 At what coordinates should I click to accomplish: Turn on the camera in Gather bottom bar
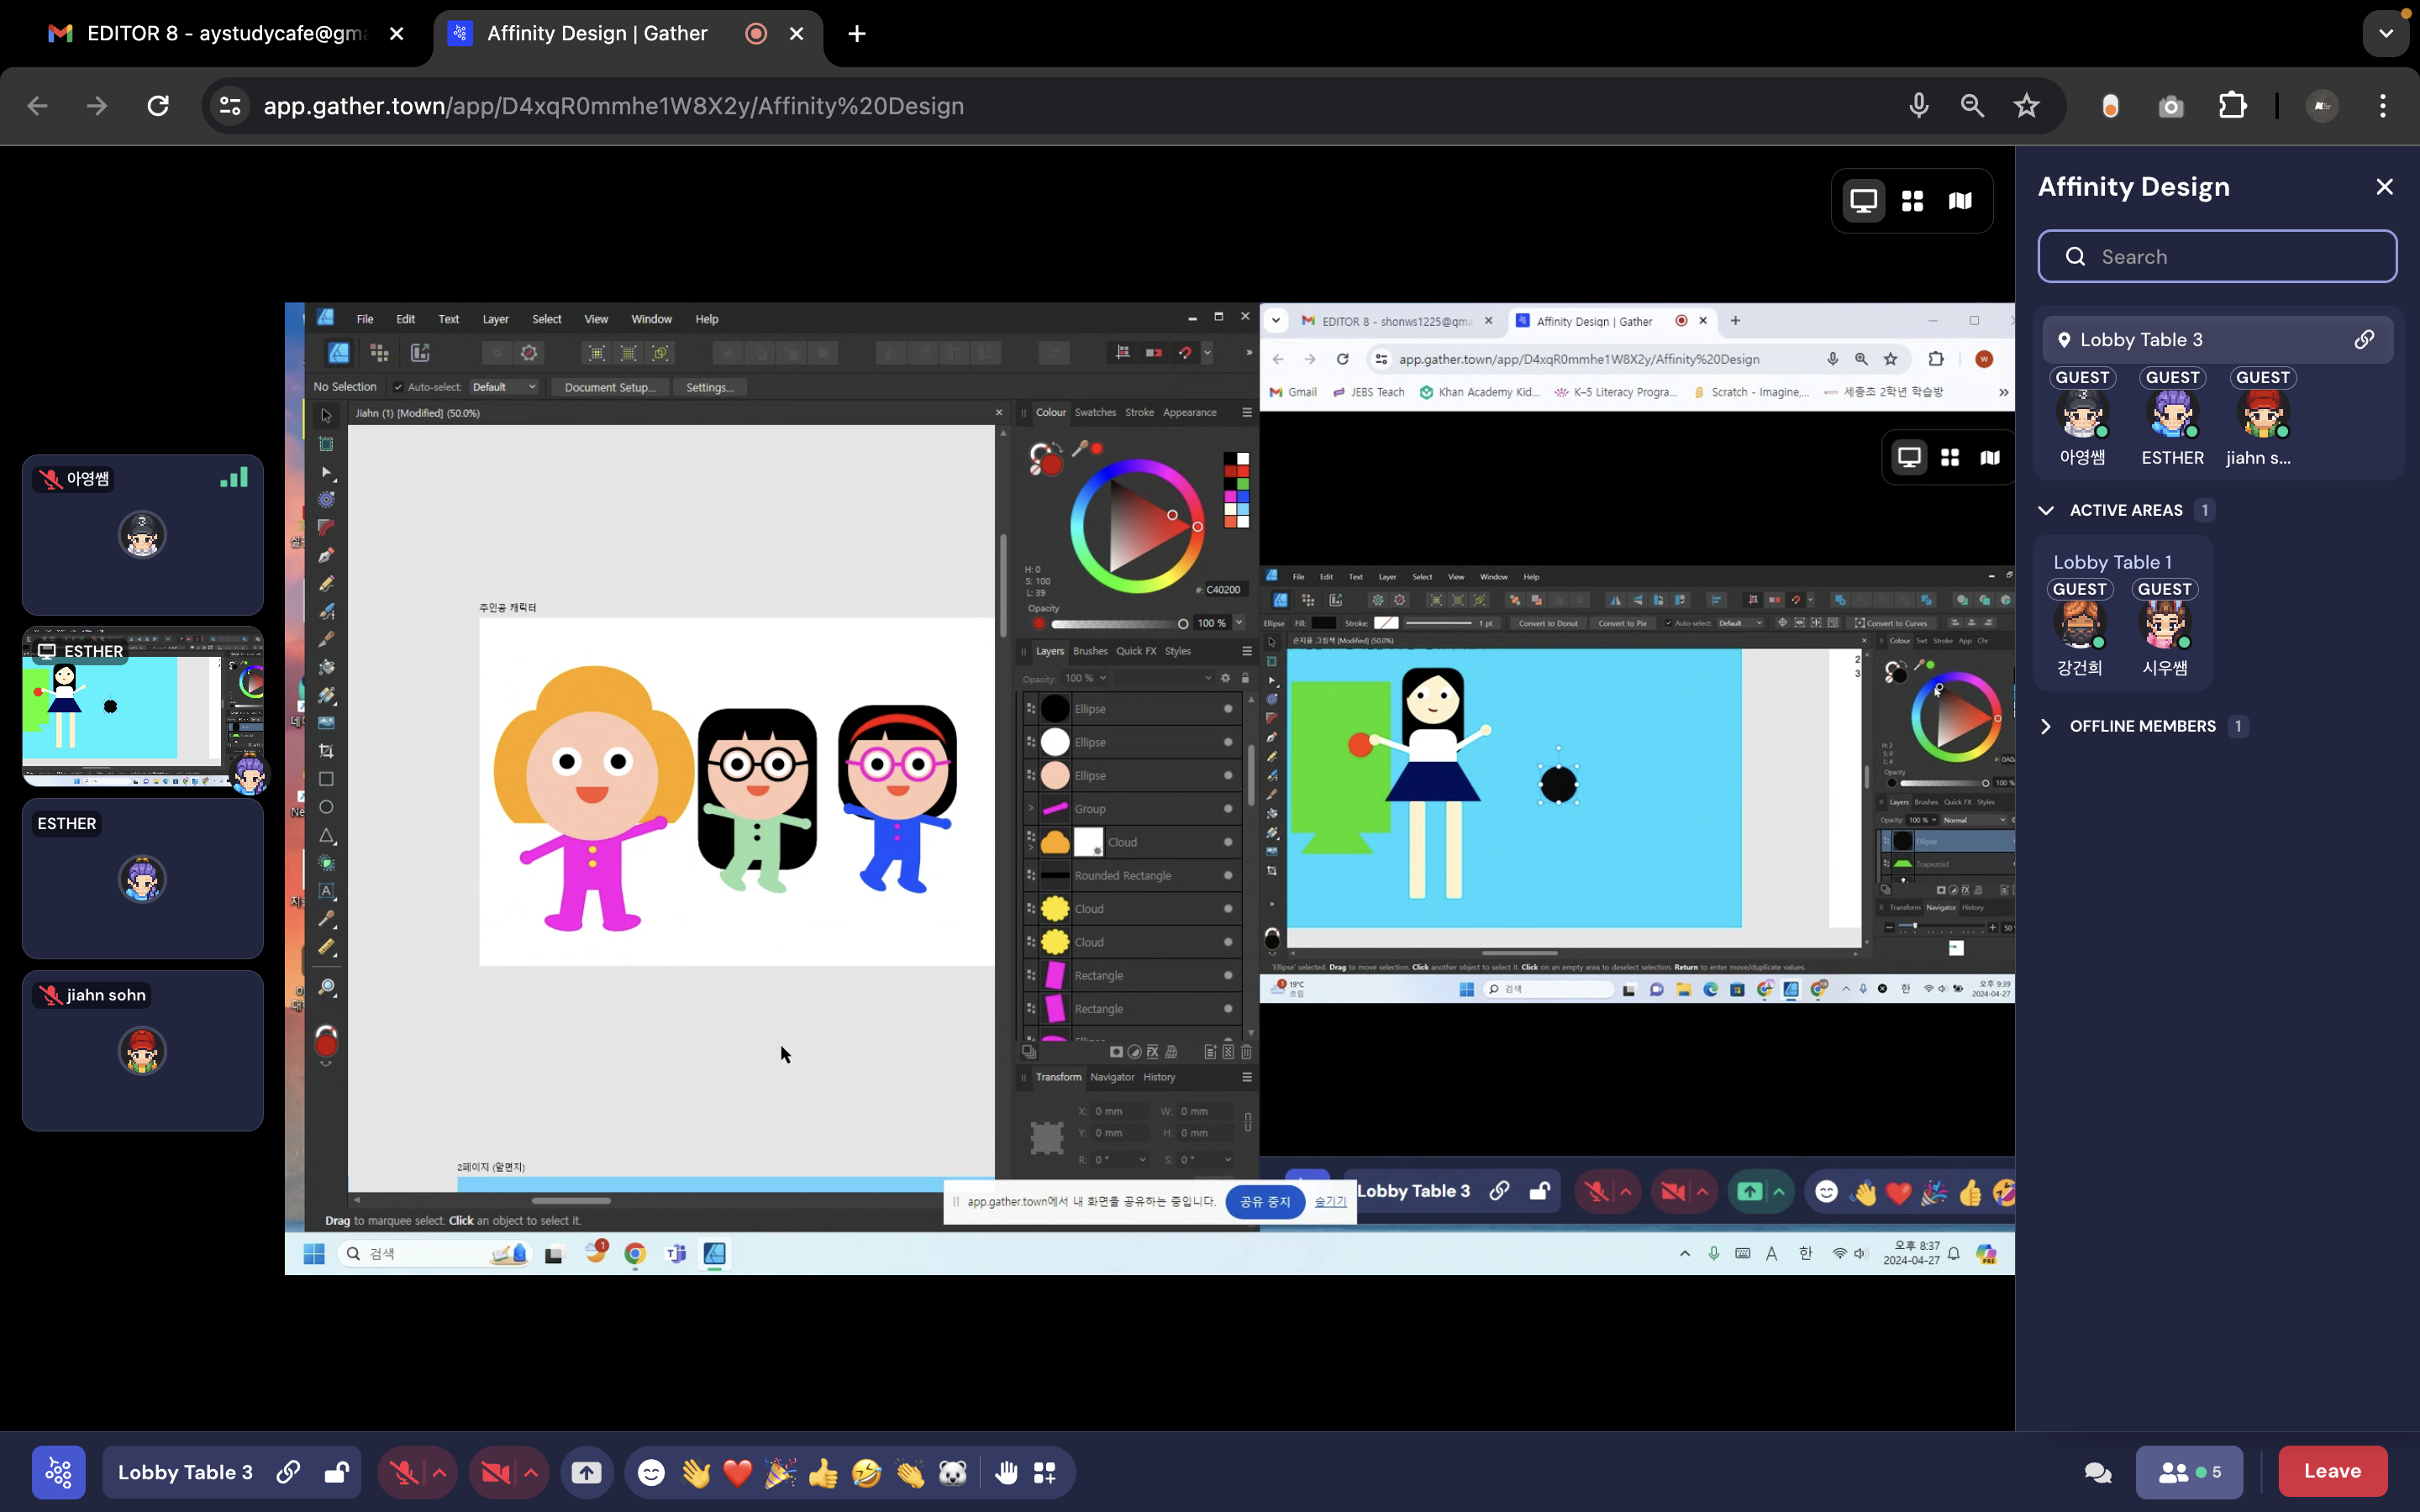496,1472
